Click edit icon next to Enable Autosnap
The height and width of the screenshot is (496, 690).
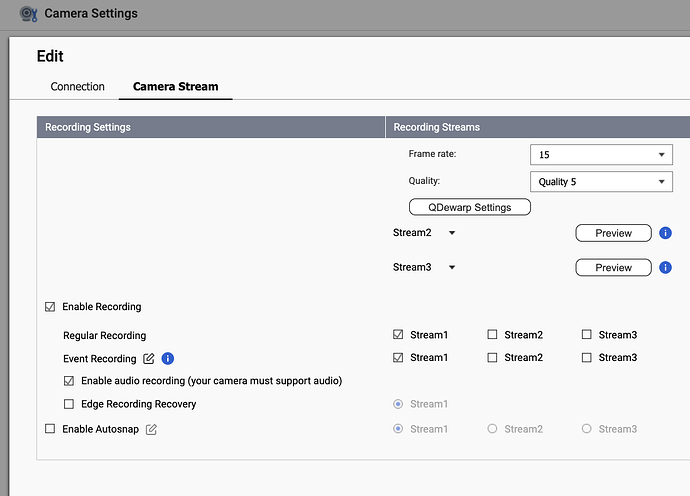152,429
